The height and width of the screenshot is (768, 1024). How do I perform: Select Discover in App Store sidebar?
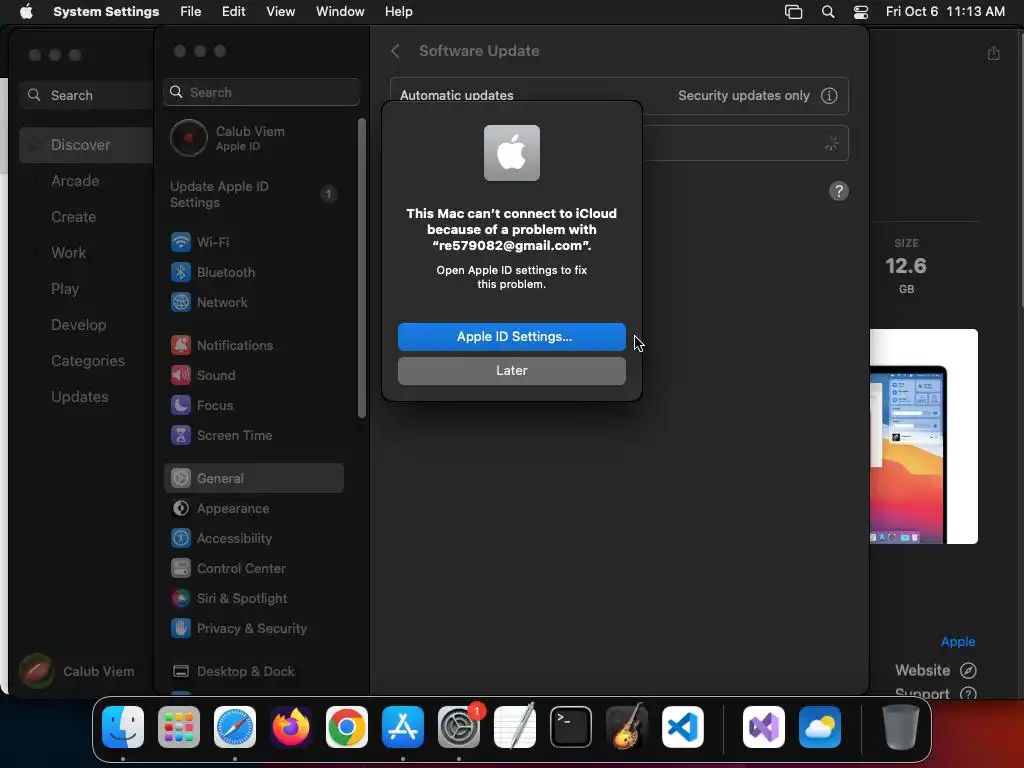[86, 145]
